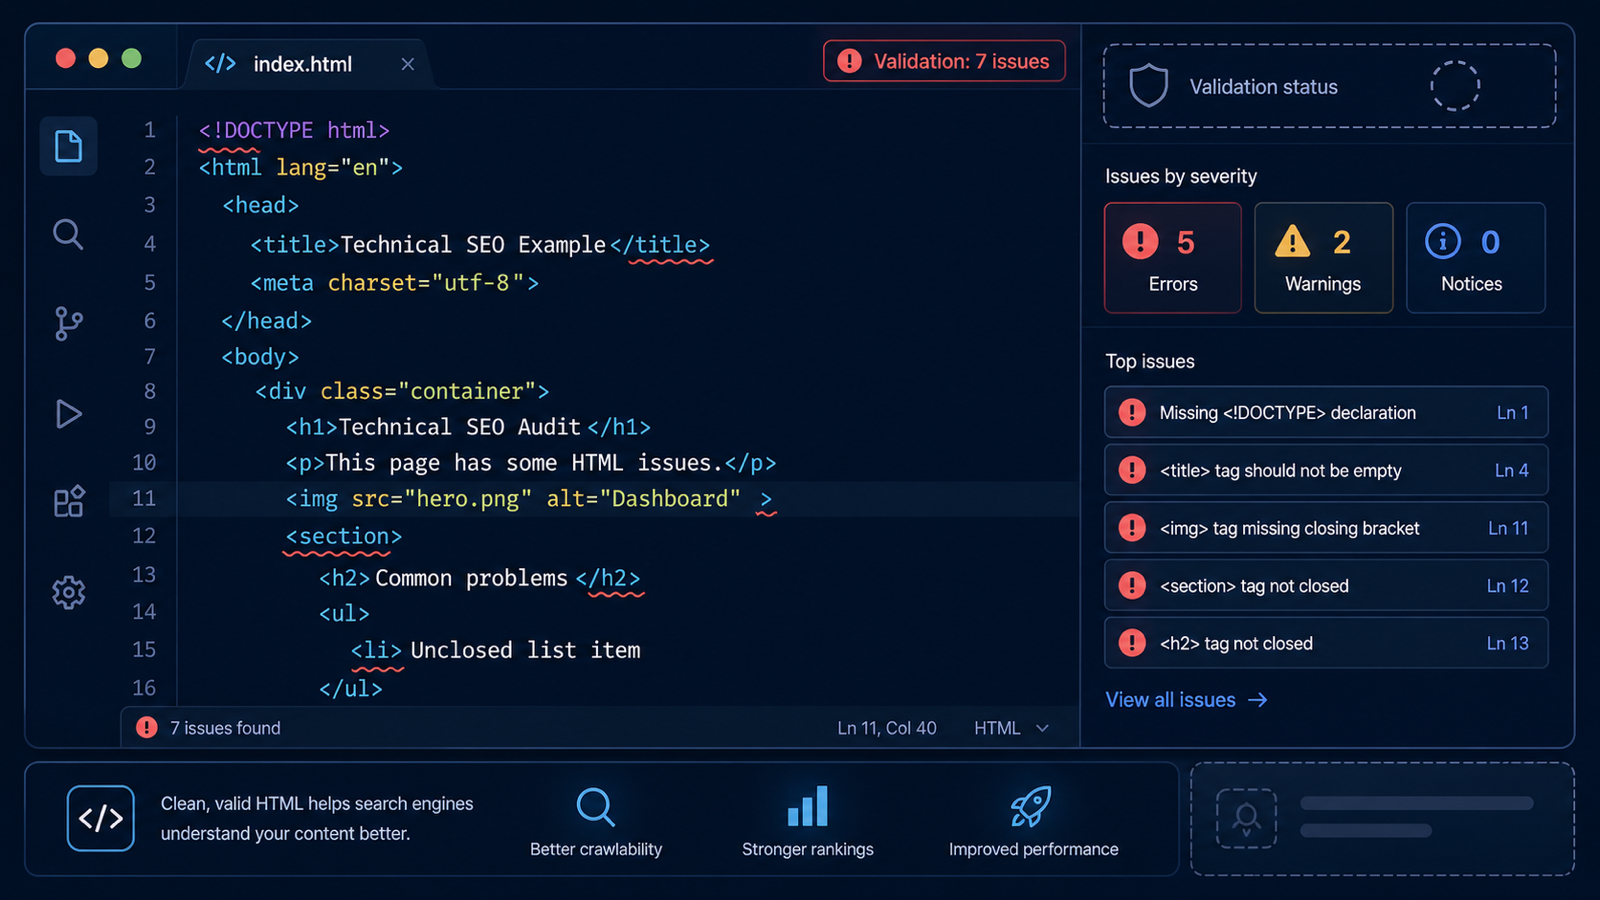
Task: Click the arrow next to View all issues
Action: click(1258, 700)
